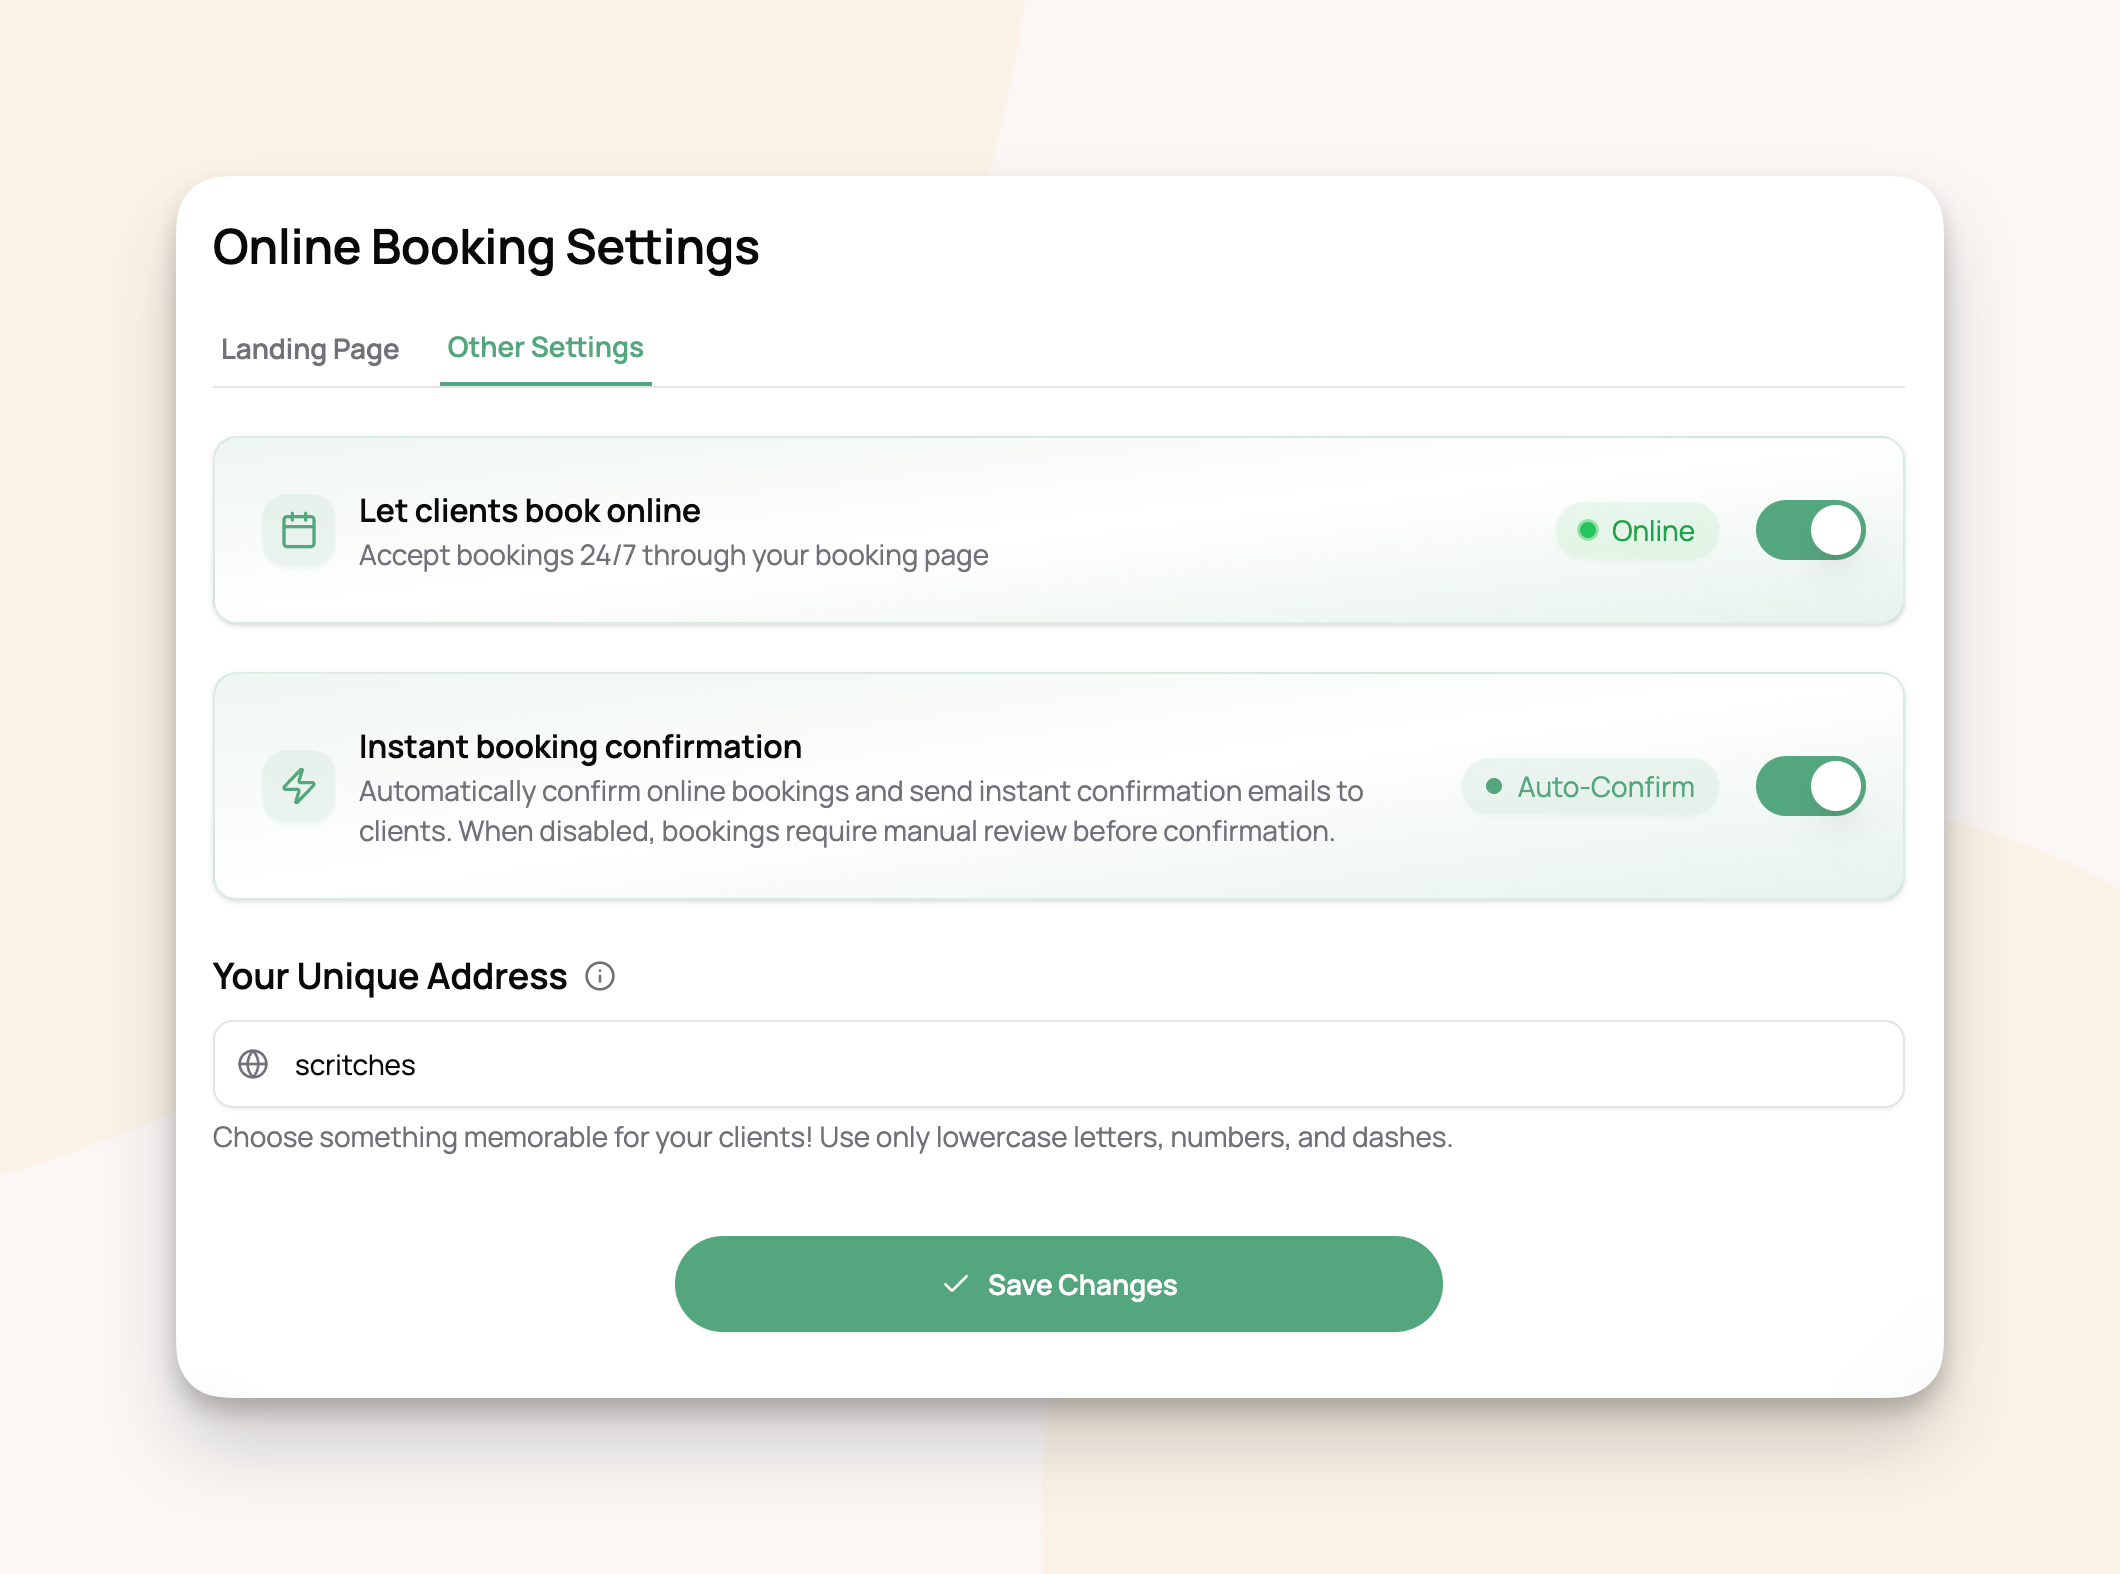Toggle off Let clients book online switch
Screen dimensions: 2120x1574
1810,530
